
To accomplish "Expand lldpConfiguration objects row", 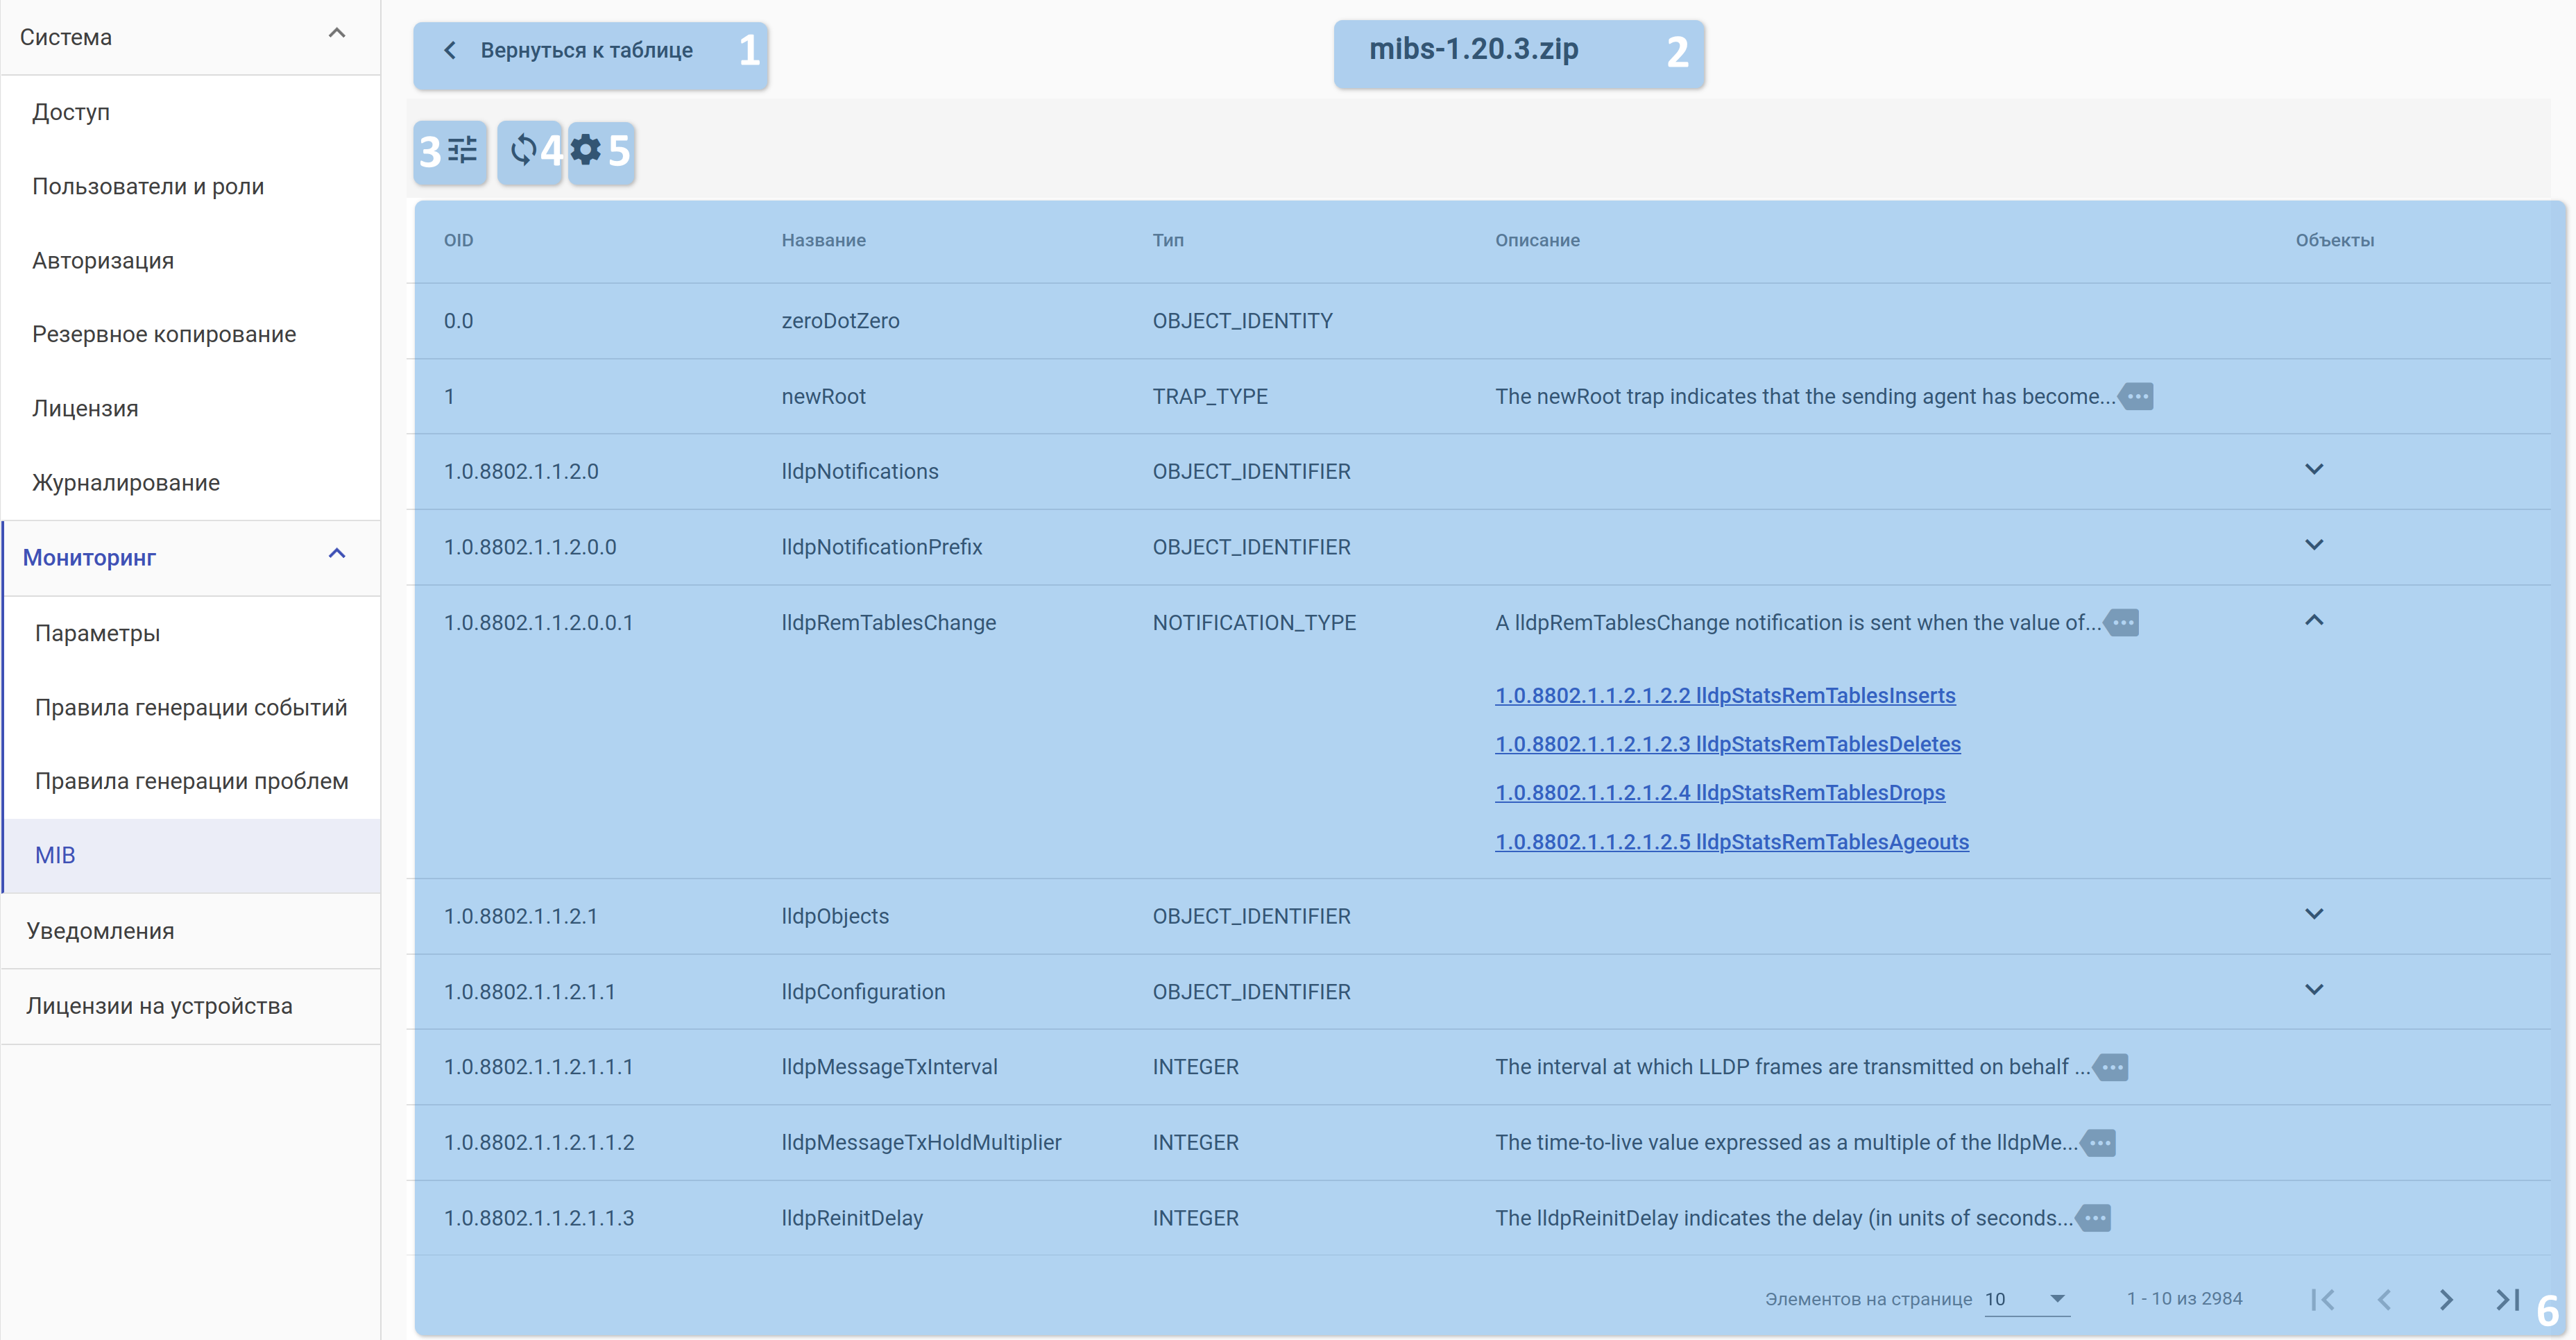I will tap(2313, 990).
